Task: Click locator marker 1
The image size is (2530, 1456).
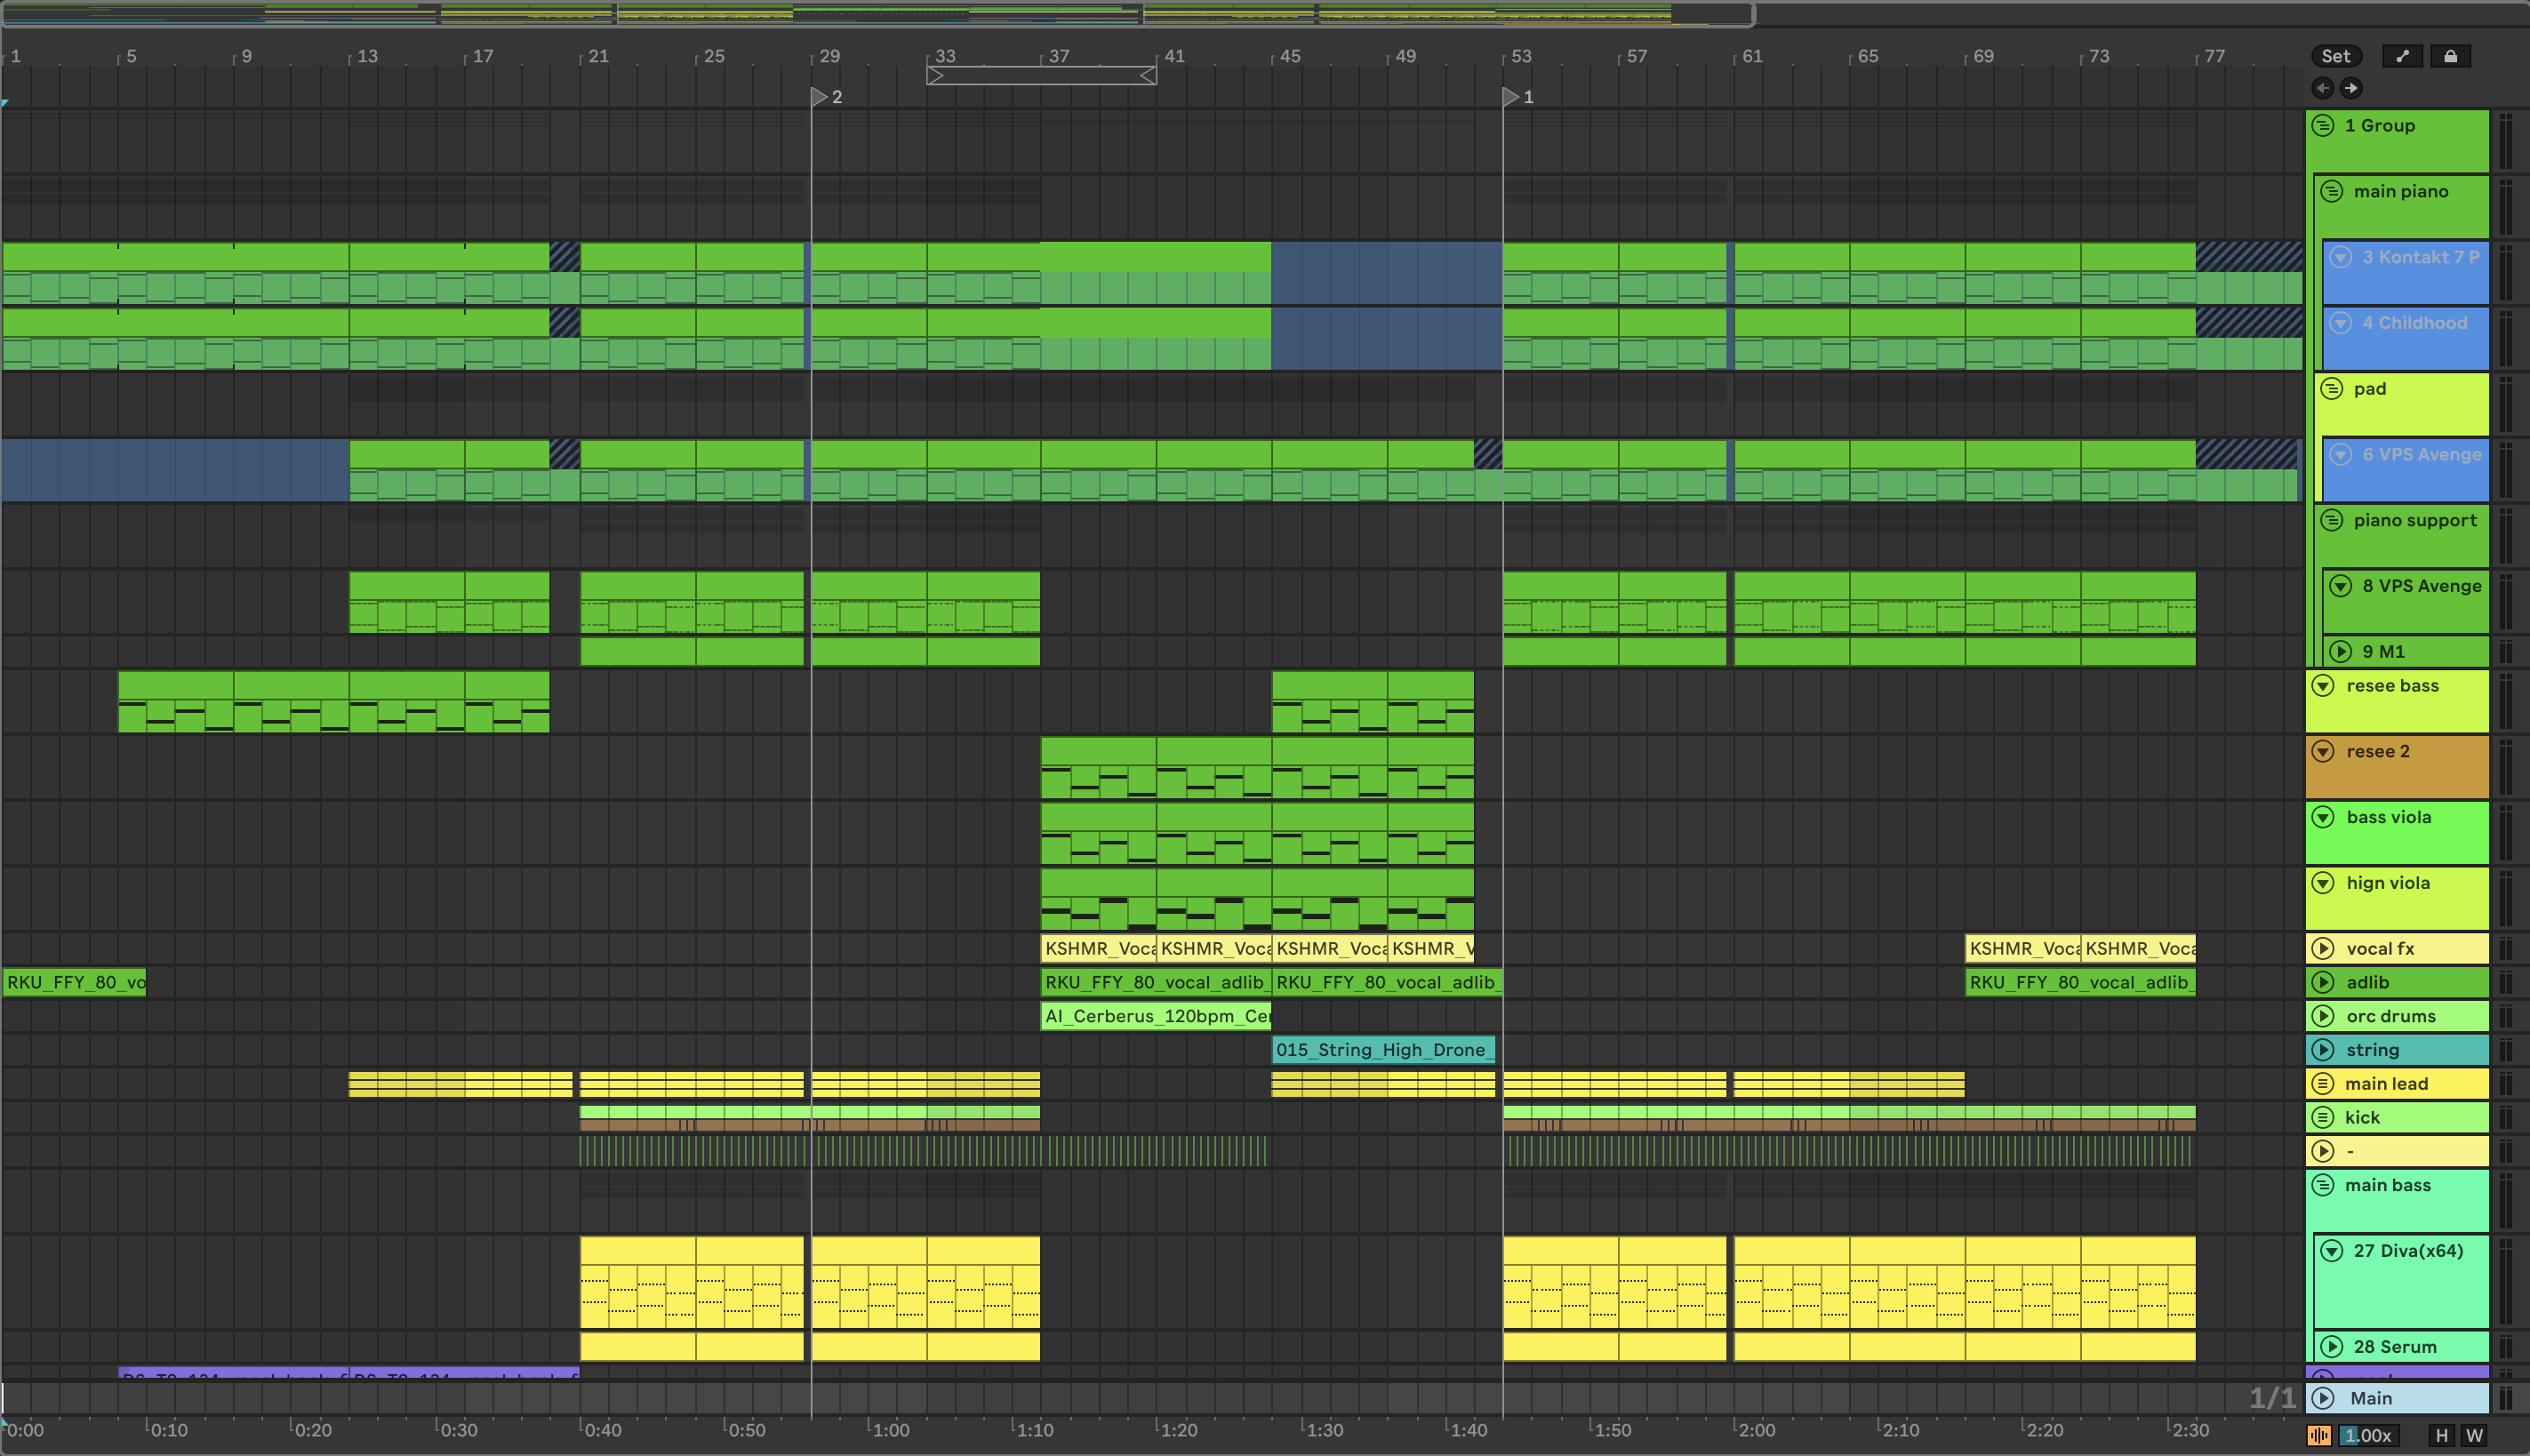Action: (x=1511, y=97)
